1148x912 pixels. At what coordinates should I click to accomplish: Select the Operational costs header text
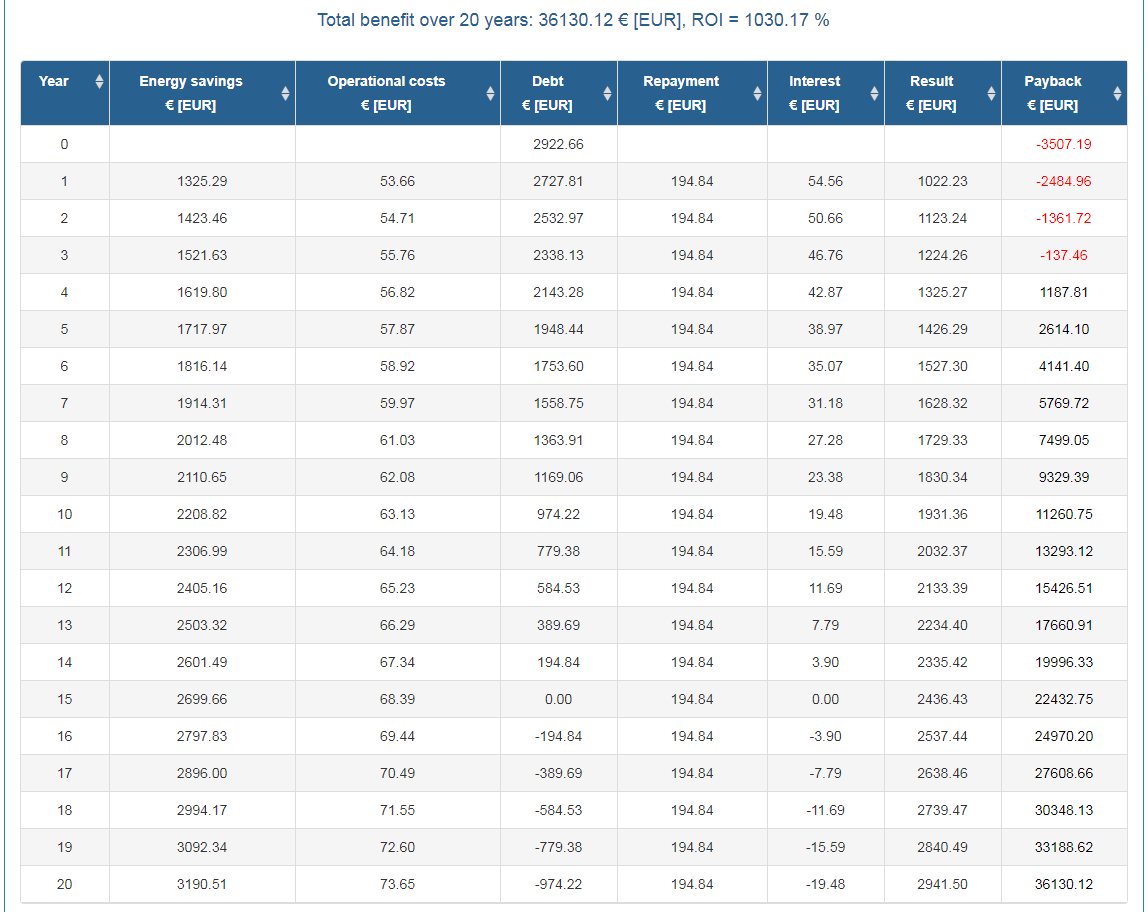point(386,81)
